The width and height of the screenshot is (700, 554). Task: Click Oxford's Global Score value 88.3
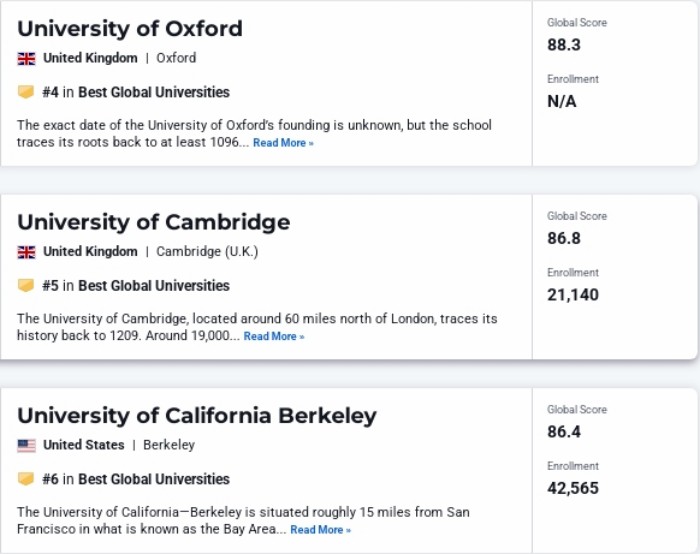564,45
